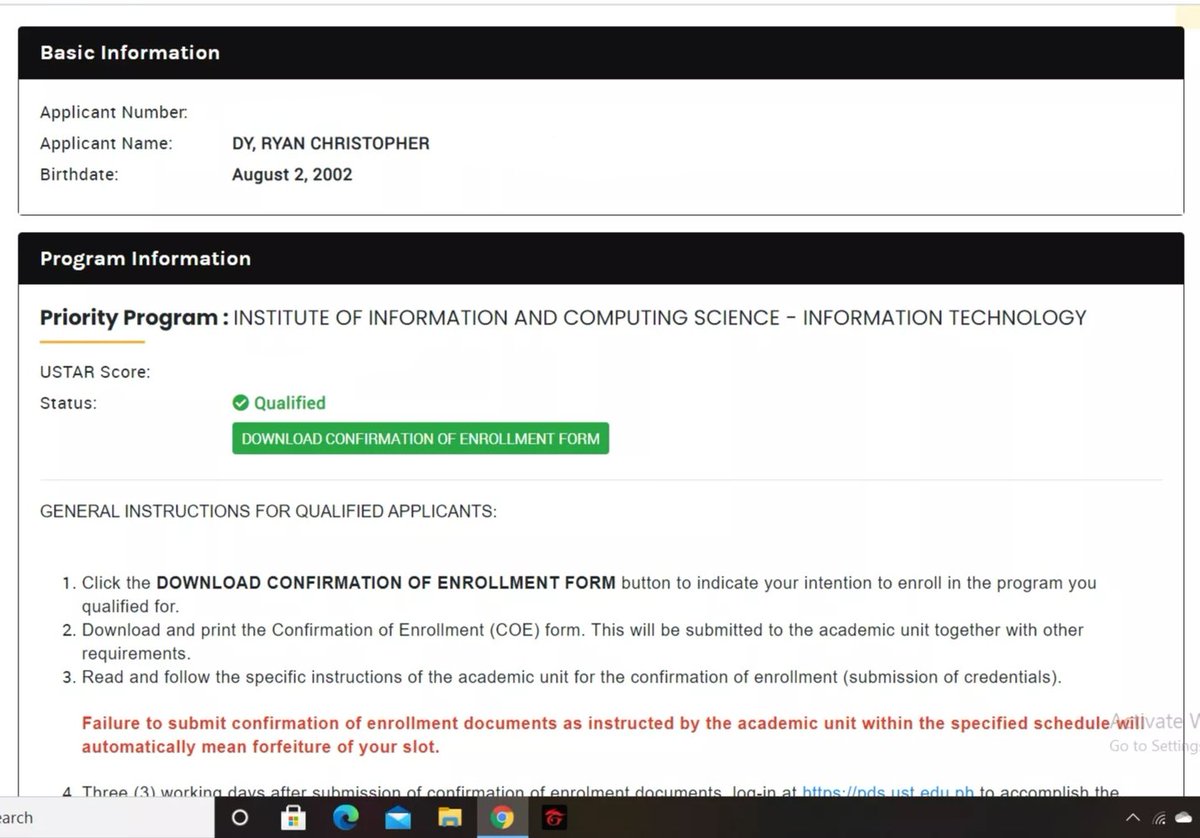Select the birthdate August 2, 2002

coord(292,175)
